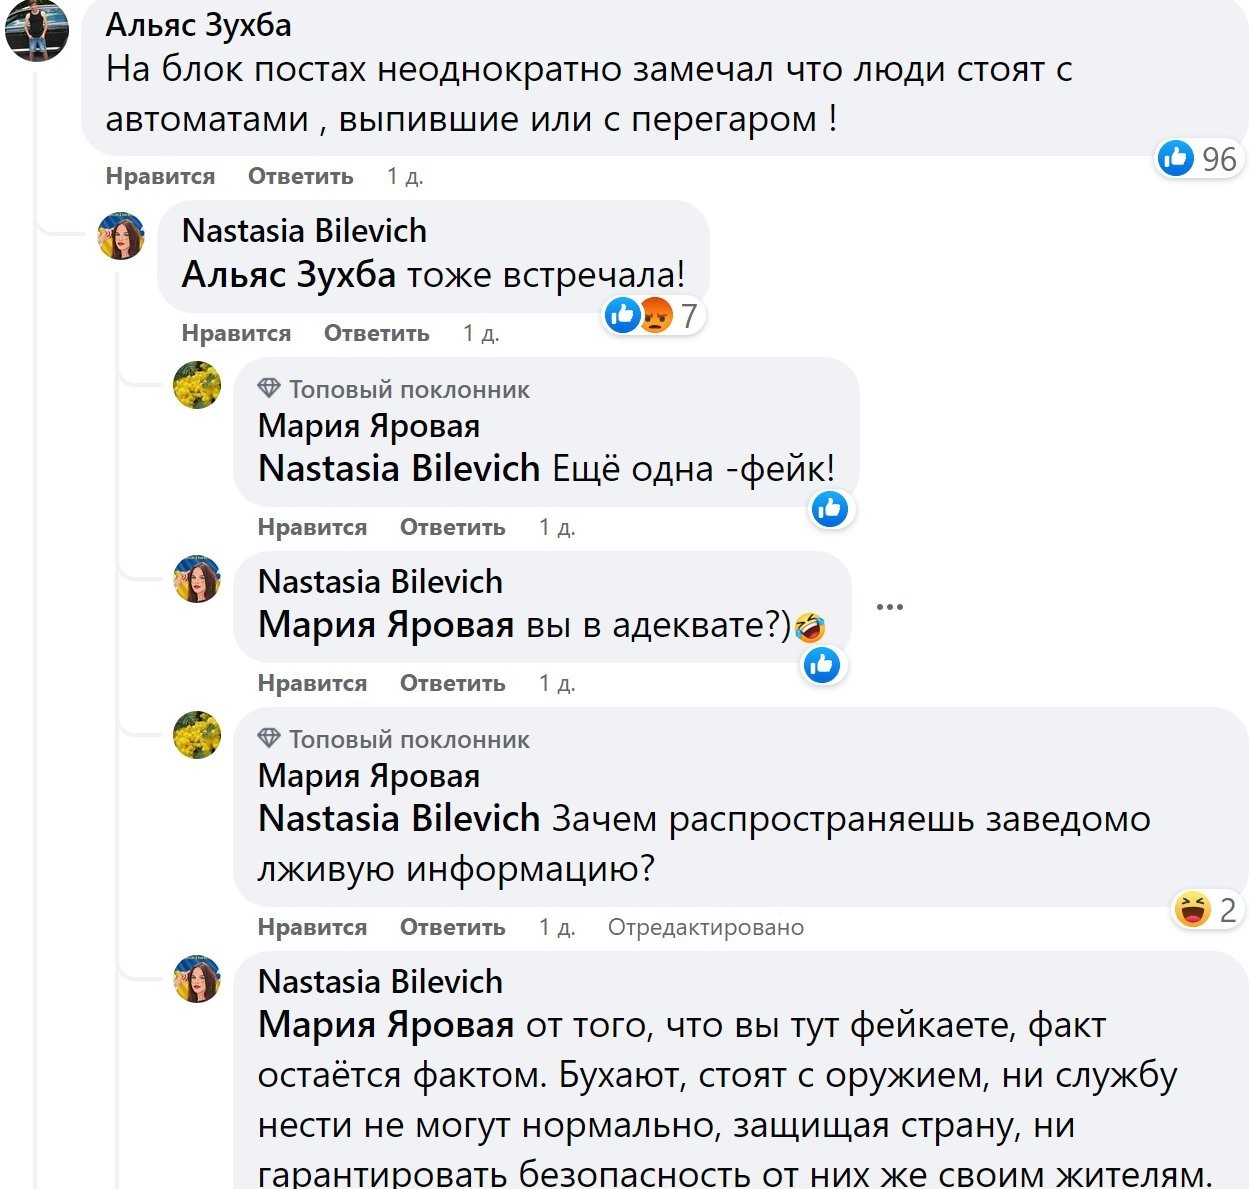Like the 'тоже встречала!' reply via Нравится

236,333
